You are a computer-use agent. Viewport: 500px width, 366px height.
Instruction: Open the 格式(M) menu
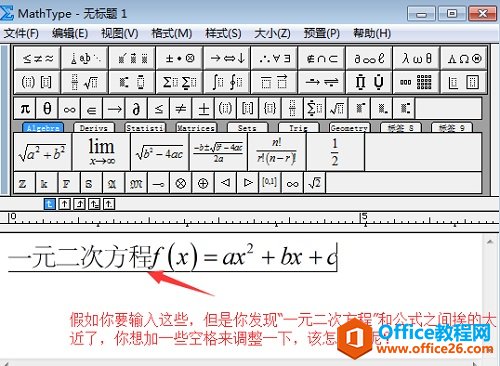[172, 33]
